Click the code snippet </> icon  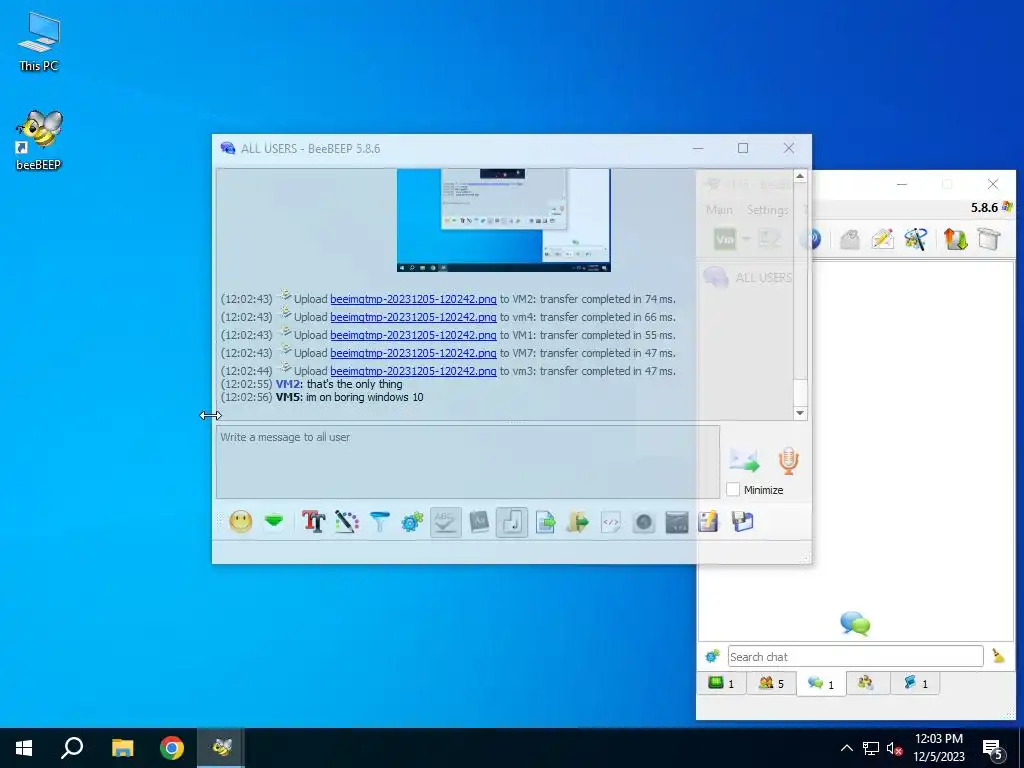pyautogui.click(x=611, y=522)
